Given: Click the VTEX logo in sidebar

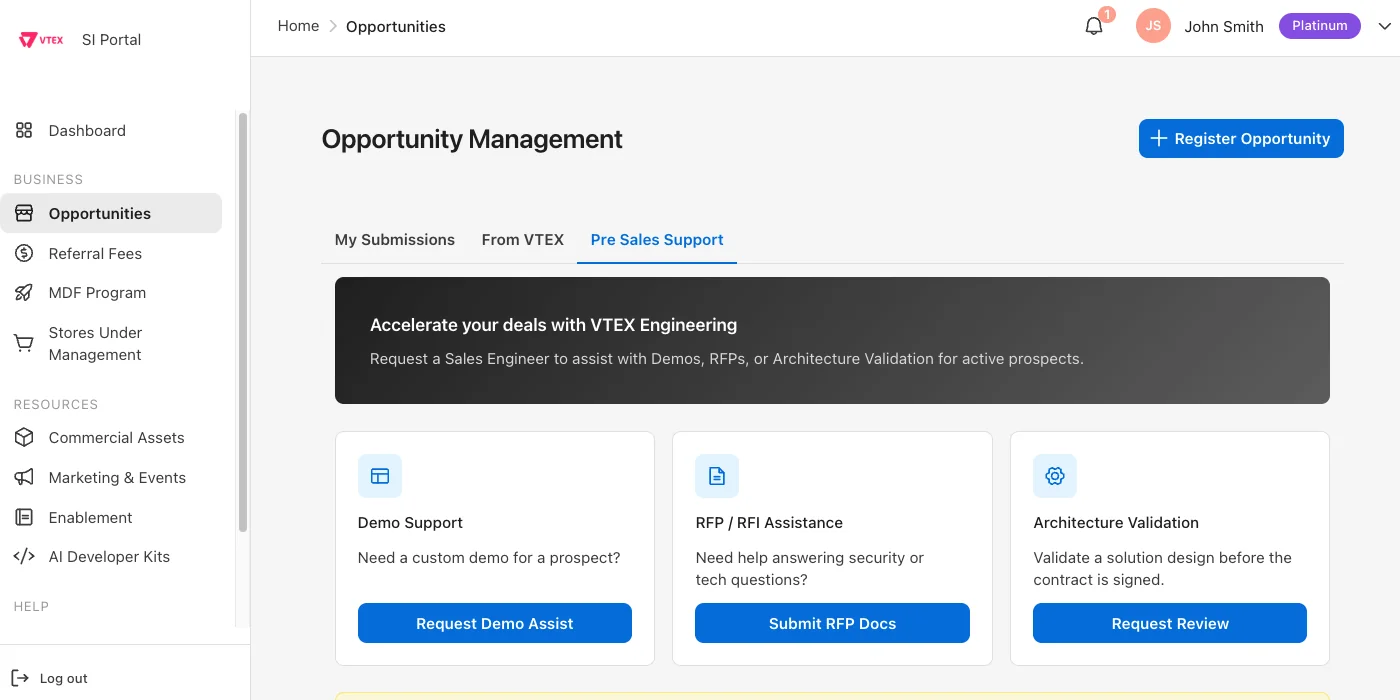Looking at the screenshot, I should [x=42, y=40].
